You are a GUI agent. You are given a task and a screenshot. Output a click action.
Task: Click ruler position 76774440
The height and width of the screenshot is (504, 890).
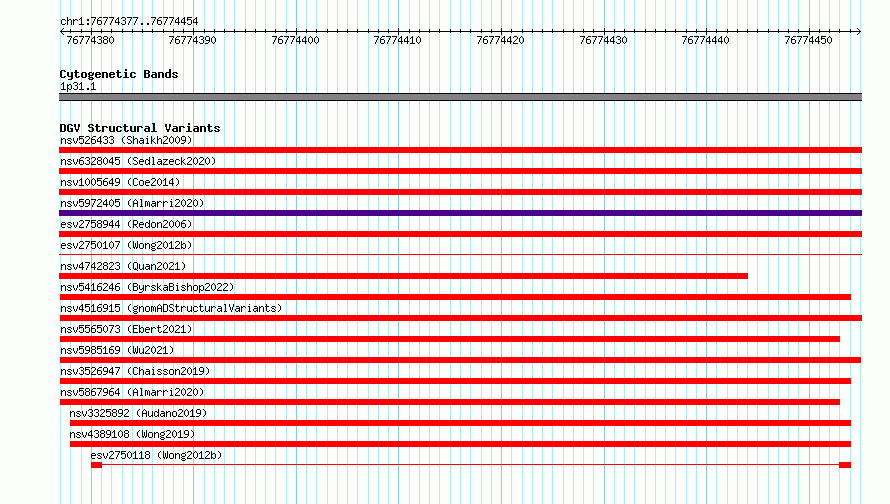pos(705,40)
